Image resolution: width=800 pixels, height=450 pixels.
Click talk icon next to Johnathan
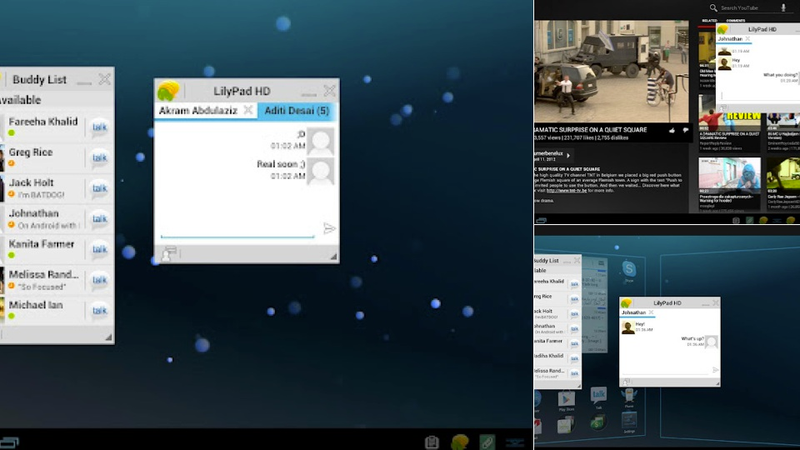tap(99, 219)
